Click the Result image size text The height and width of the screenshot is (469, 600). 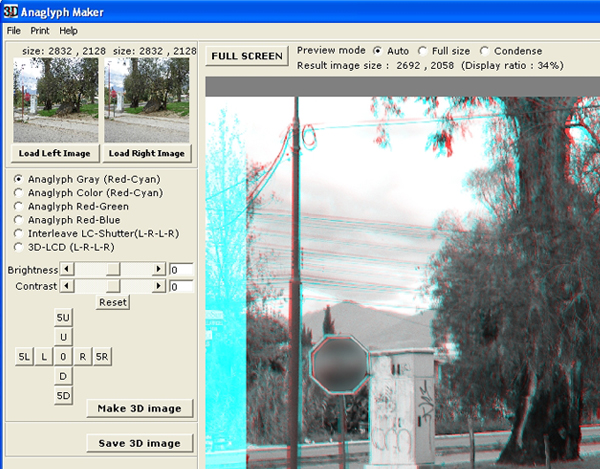375,65
